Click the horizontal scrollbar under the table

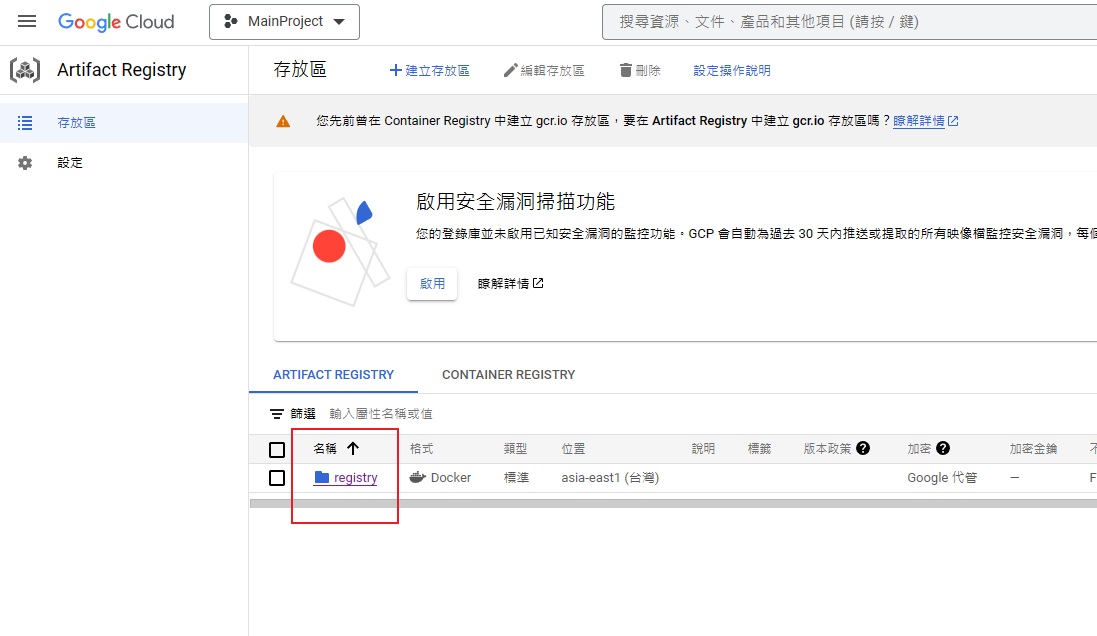click(673, 503)
